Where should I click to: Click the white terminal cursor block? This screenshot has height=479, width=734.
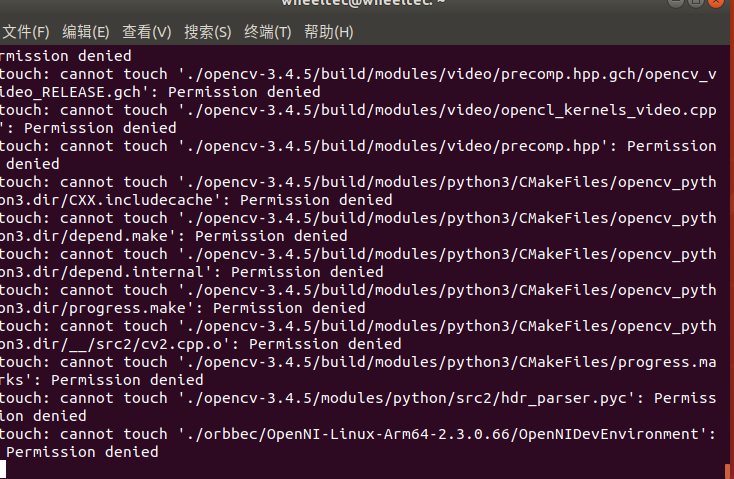(x=3, y=469)
